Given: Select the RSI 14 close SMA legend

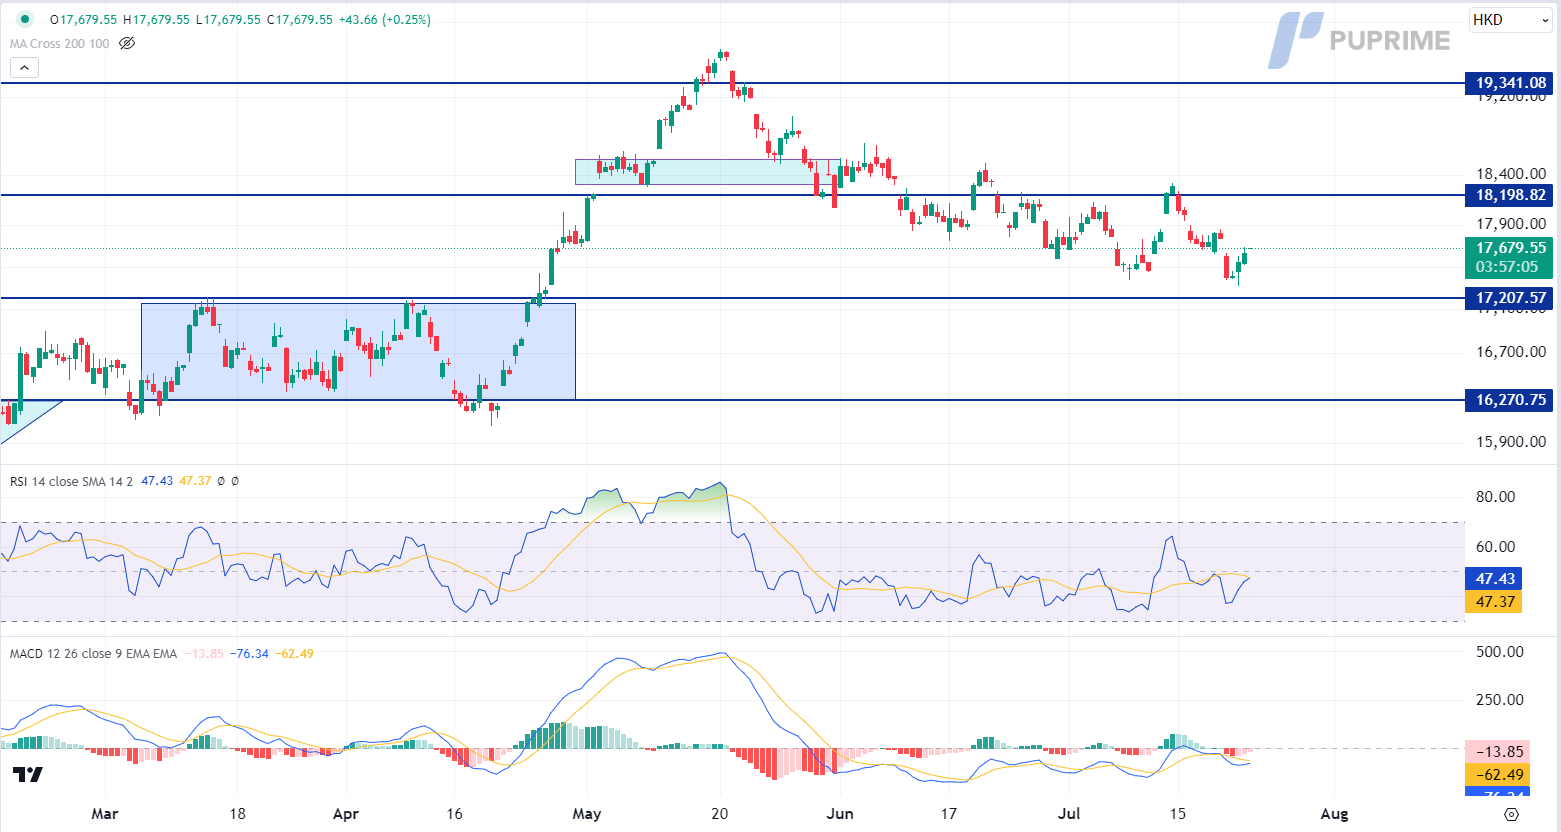Looking at the screenshot, I should coord(71,481).
